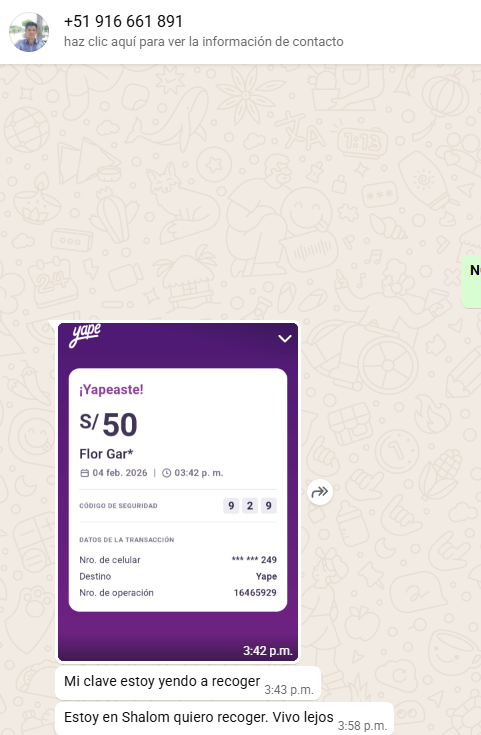Click the first security code digit 9
The height and width of the screenshot is (735, 481).
tap(231, 505)
